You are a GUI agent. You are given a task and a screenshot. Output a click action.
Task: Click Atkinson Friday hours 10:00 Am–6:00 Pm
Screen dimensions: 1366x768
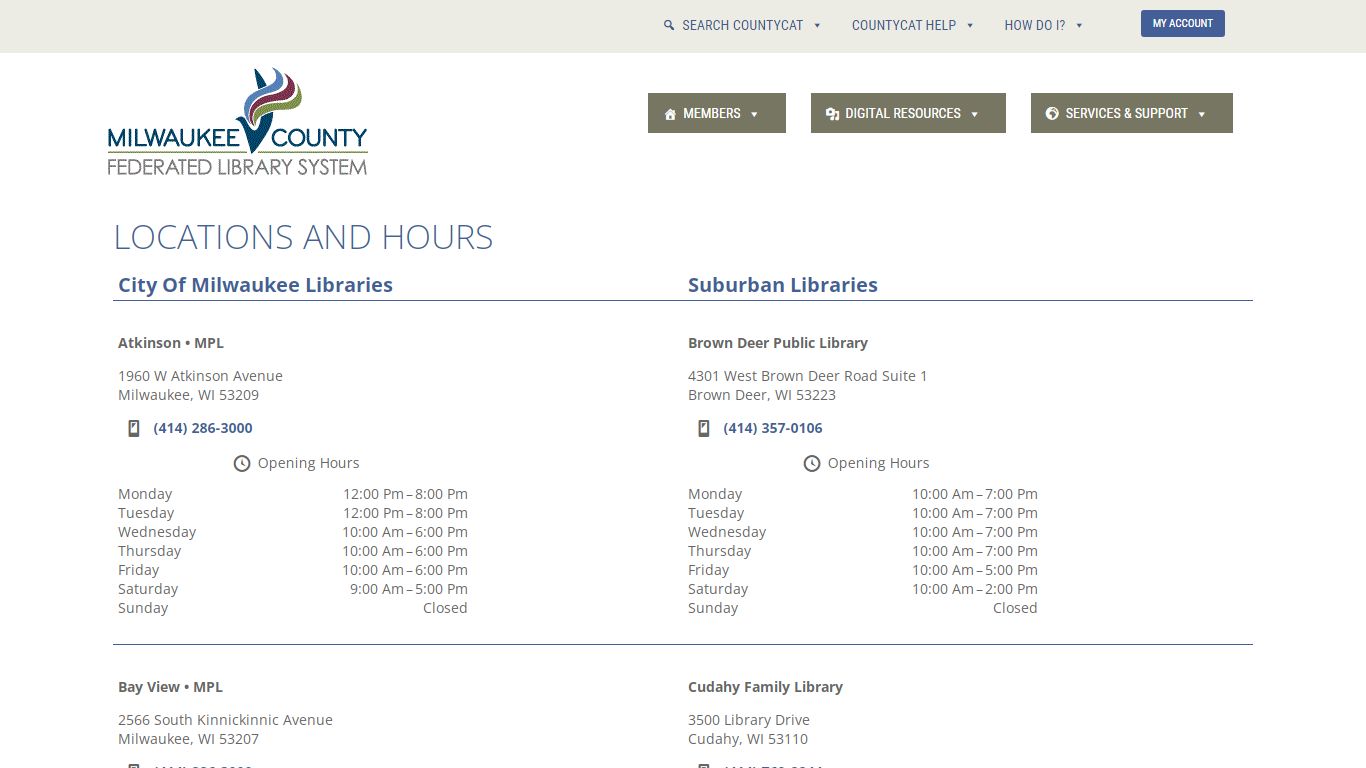pyautogui.click(x=405, y=570)
